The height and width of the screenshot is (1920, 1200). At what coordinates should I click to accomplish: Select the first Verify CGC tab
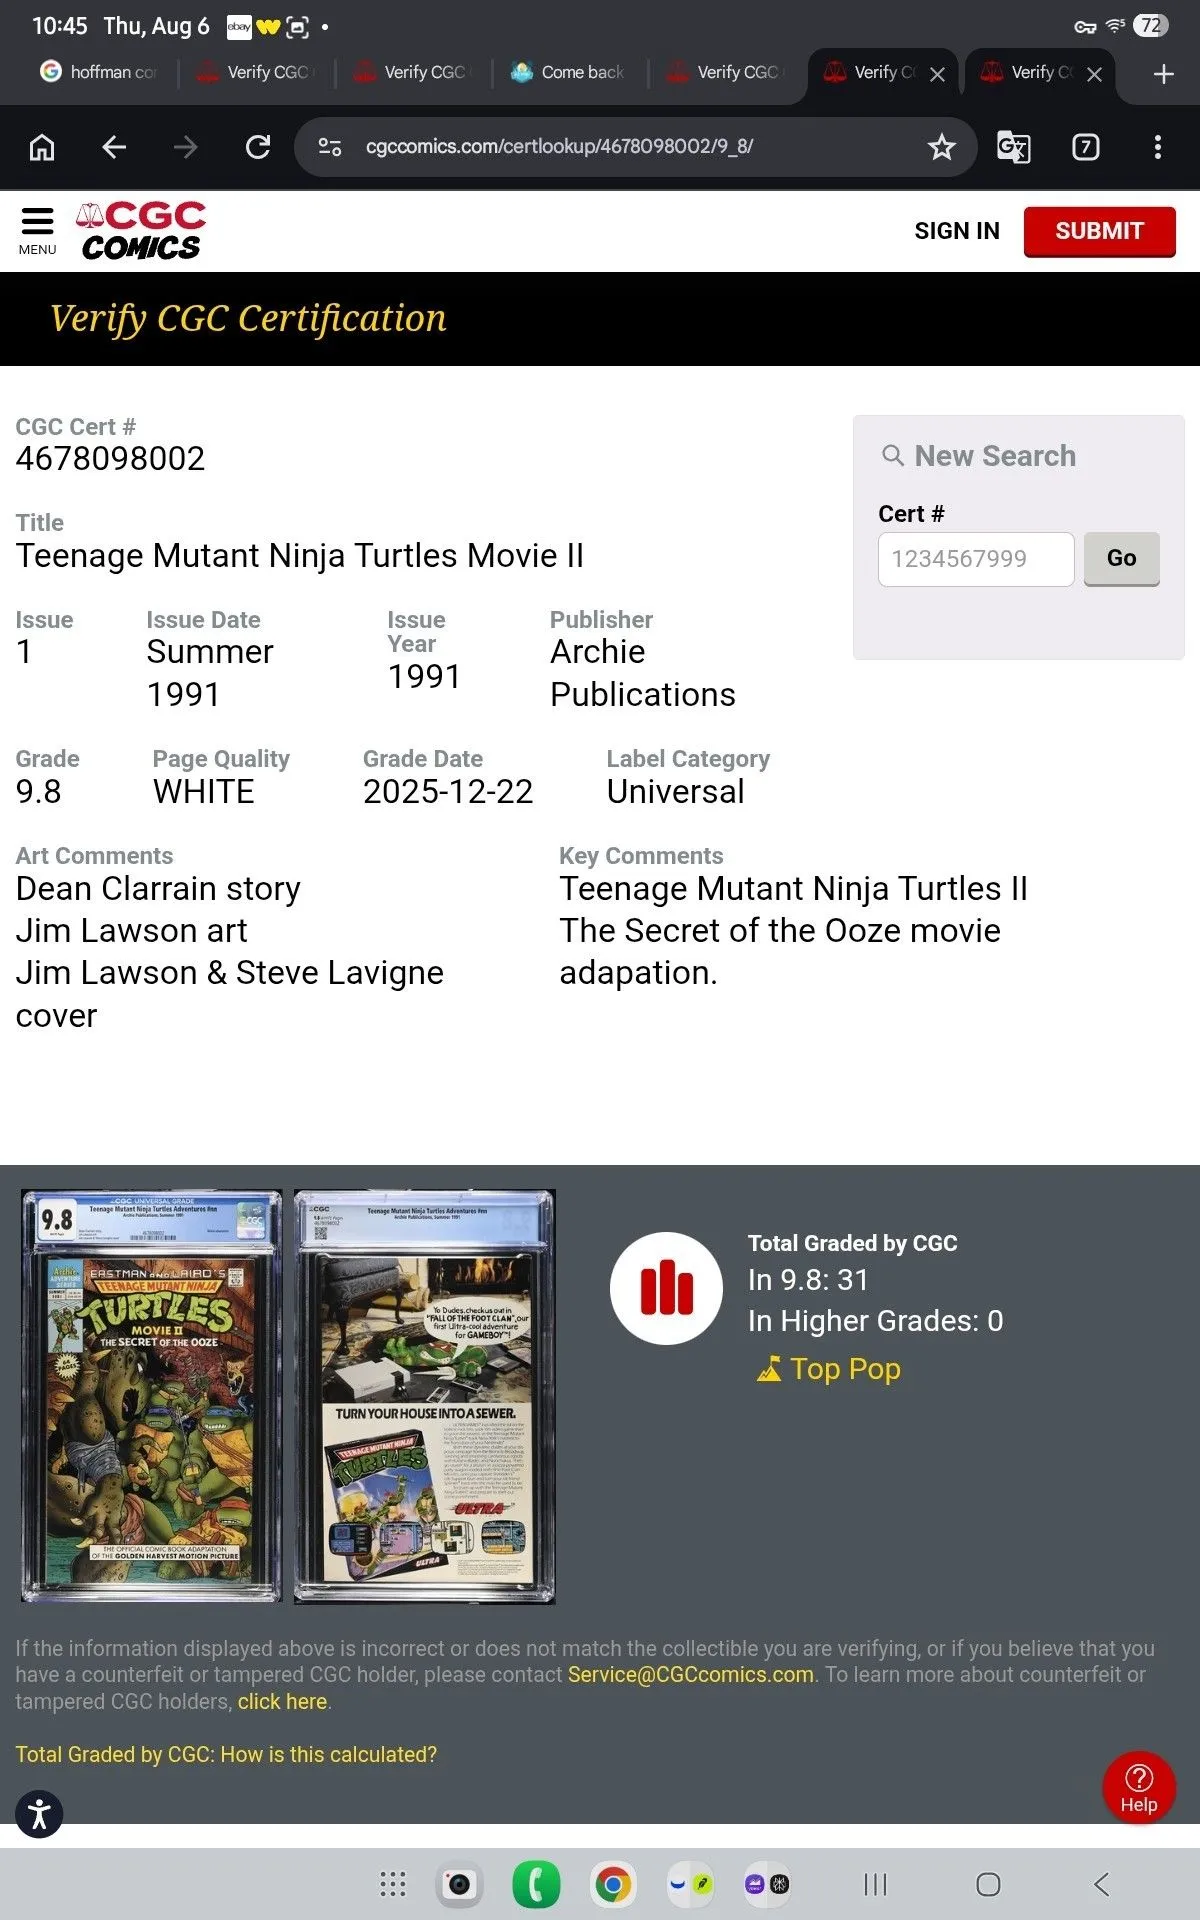point(255,72)
